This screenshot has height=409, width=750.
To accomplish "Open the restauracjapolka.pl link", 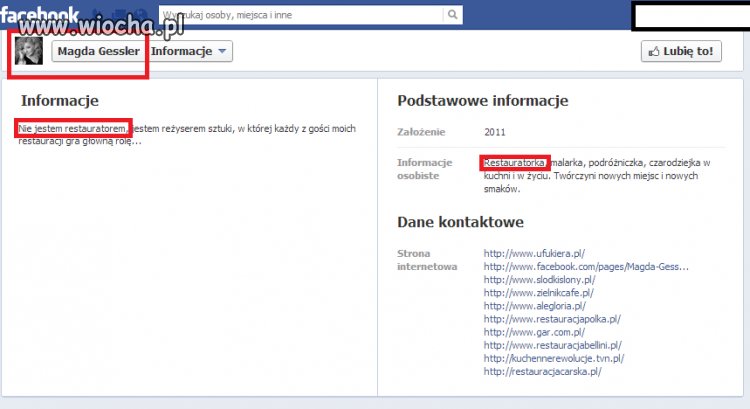I will [552, 319].
